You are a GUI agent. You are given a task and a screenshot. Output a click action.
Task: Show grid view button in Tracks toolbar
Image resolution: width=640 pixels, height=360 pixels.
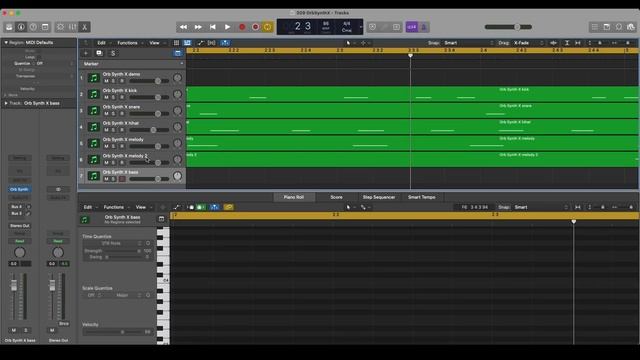pos(176,43)
